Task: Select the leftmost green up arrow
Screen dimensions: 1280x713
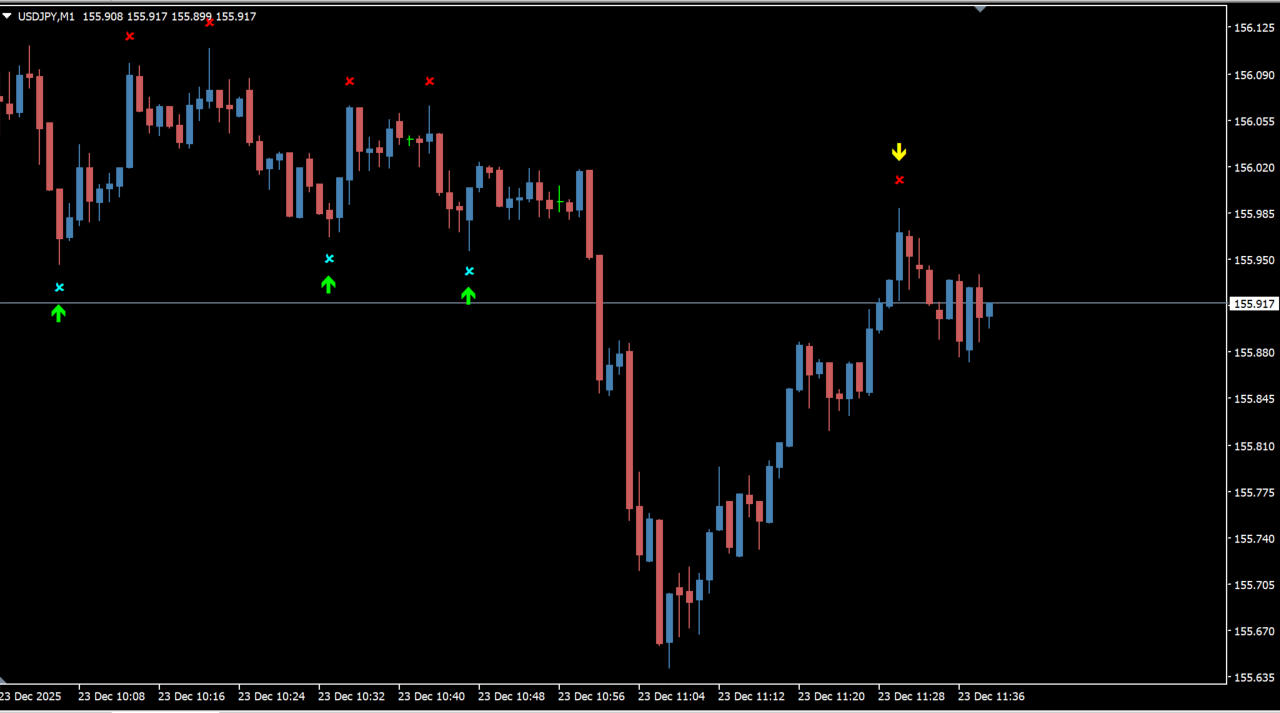Action: 58,313
